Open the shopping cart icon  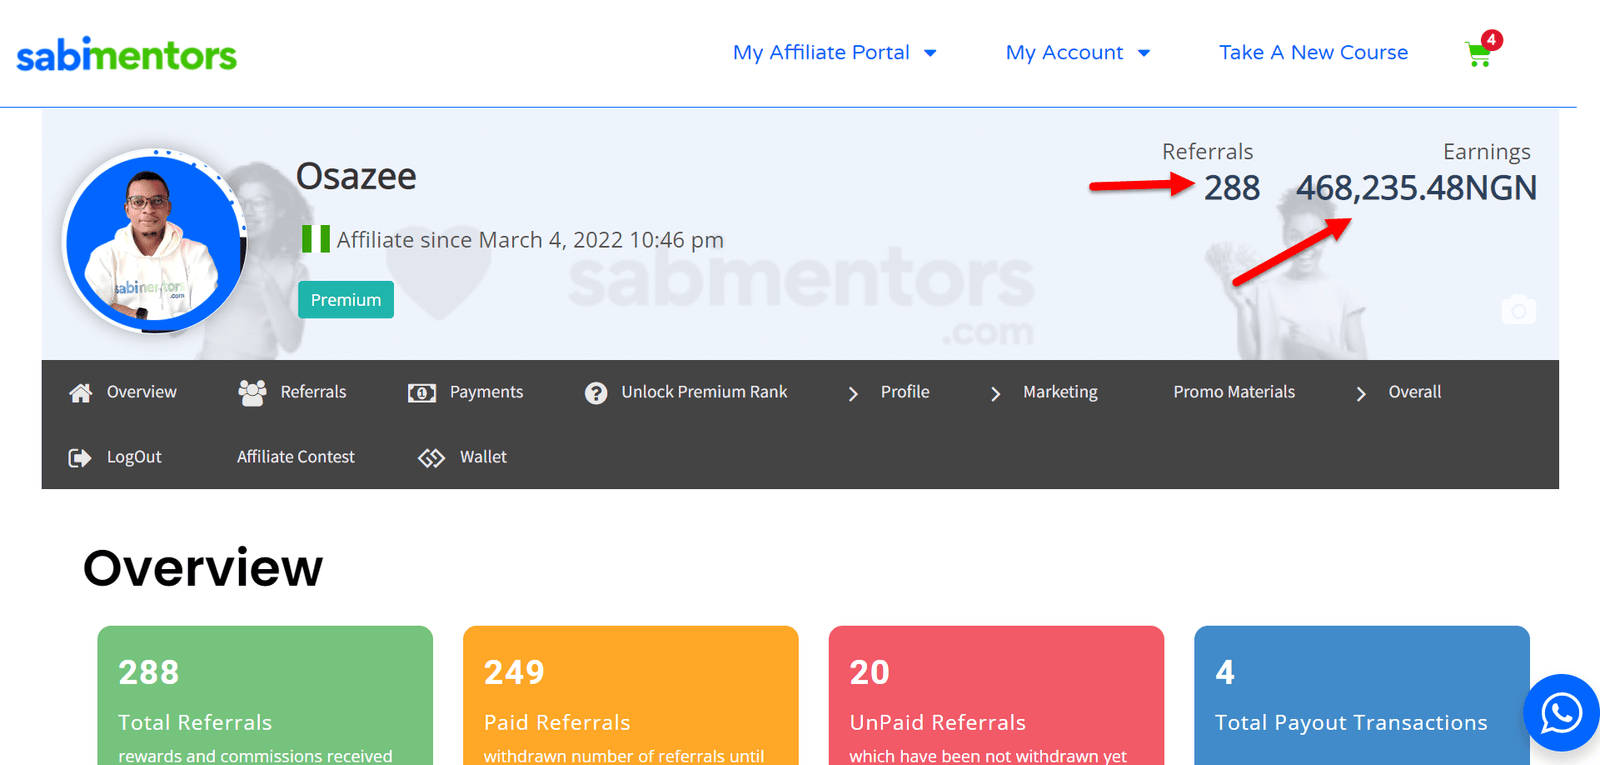tap(1477, 55)
